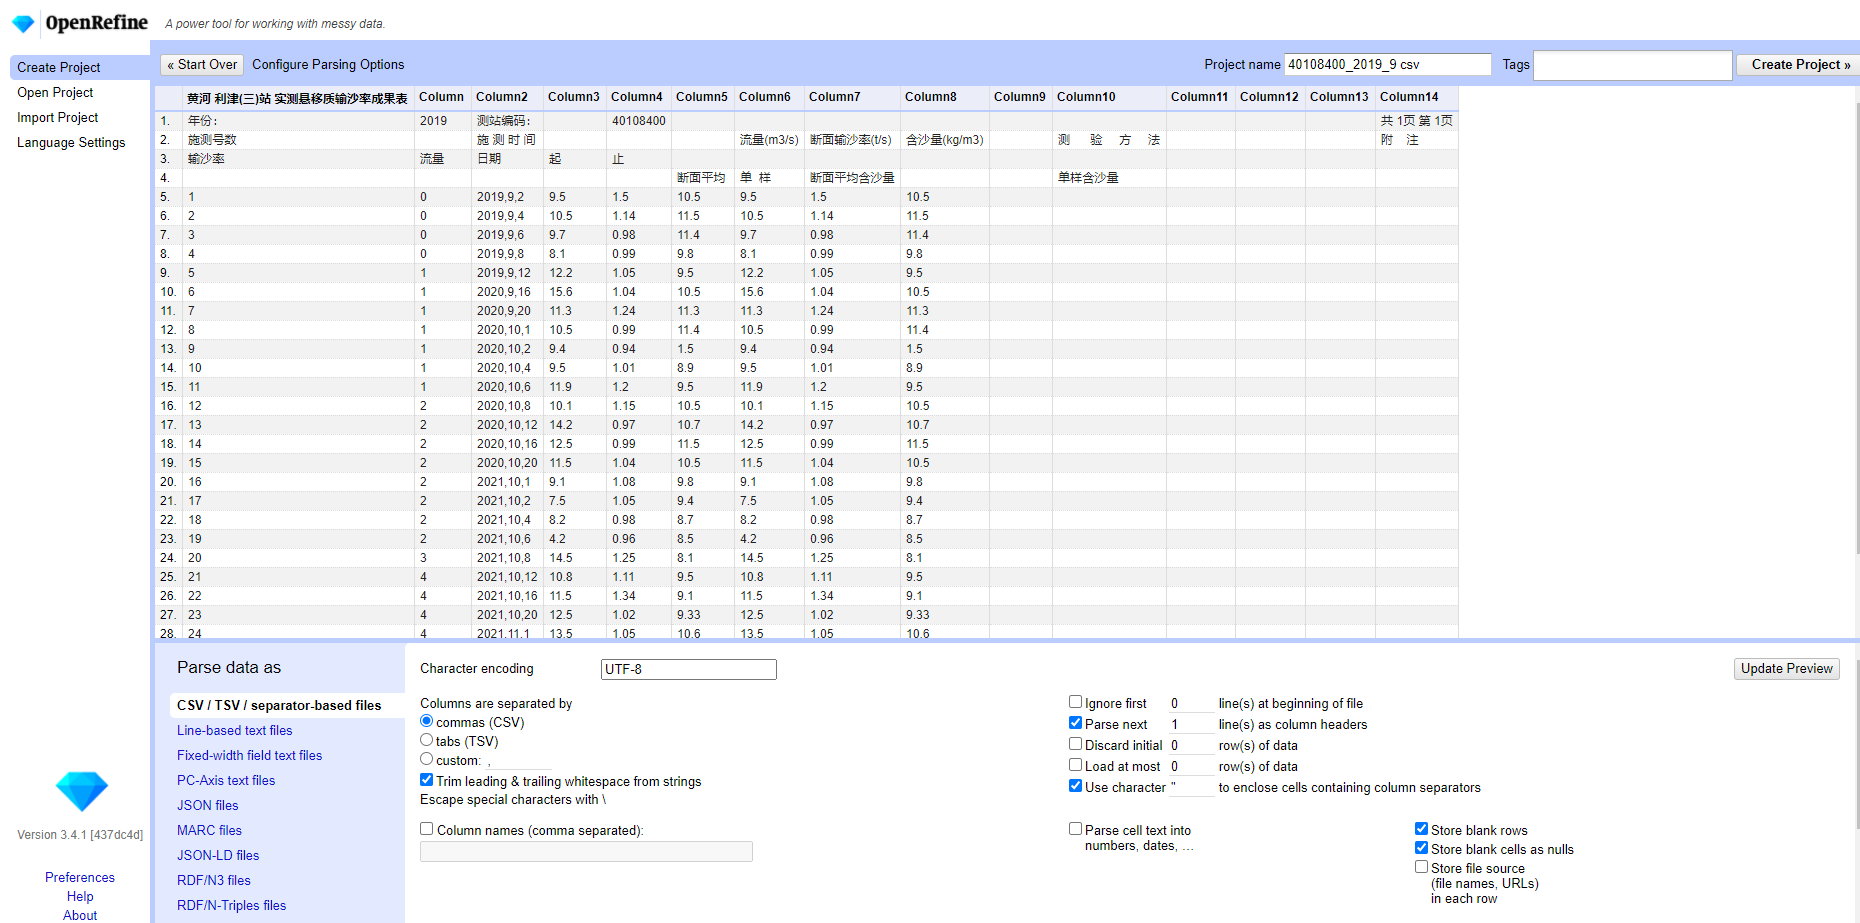Screen dimensions: 1860x923
Task: Click the Start Over button
Action: (202, 64)
